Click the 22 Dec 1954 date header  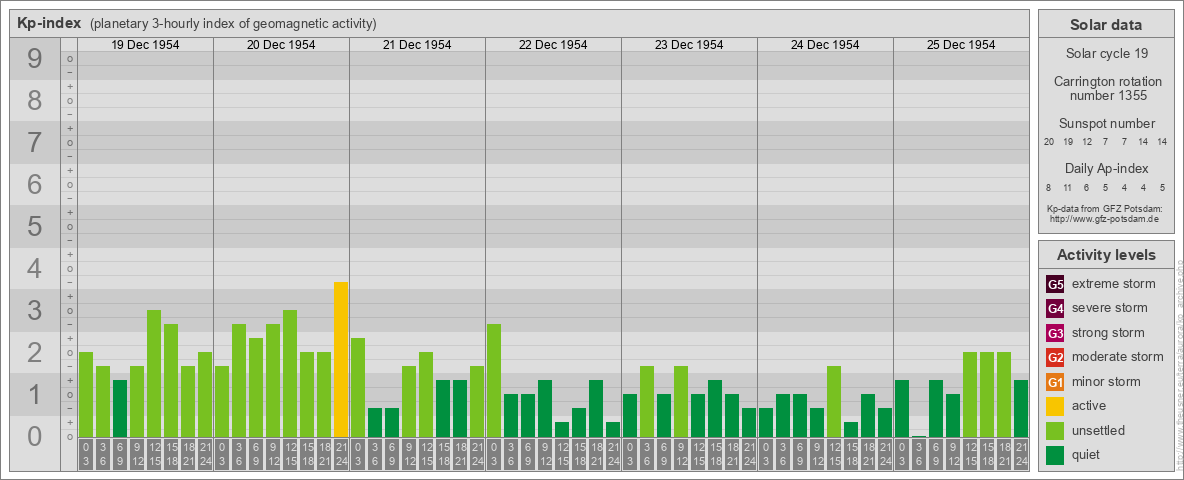[553, 45]
